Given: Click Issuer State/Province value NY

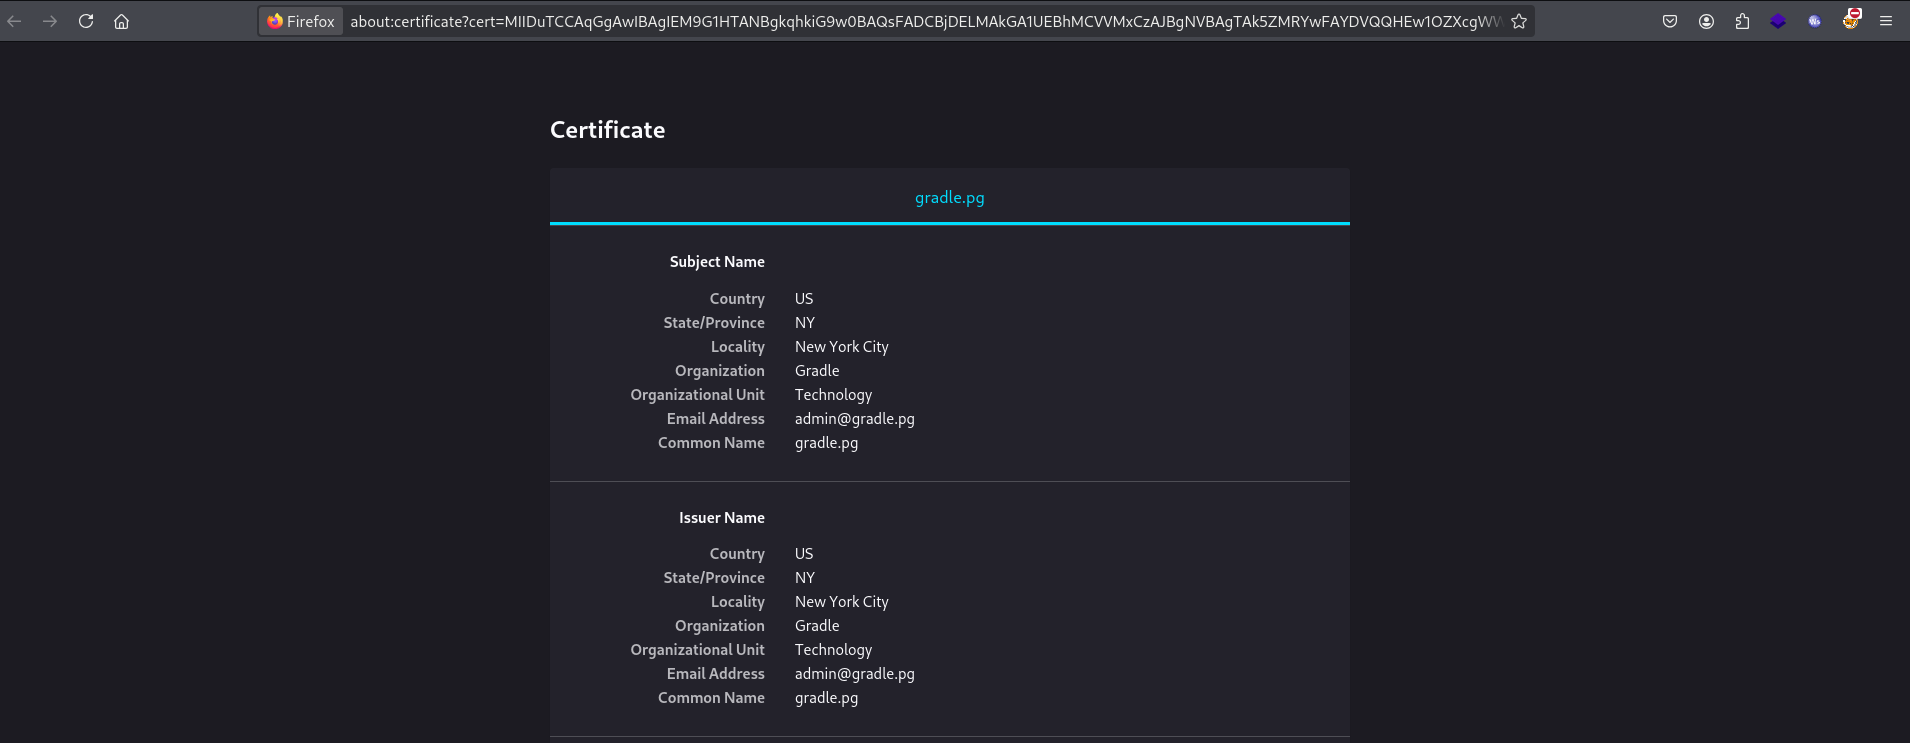Looking at the screenshot, I should (805, 578).
